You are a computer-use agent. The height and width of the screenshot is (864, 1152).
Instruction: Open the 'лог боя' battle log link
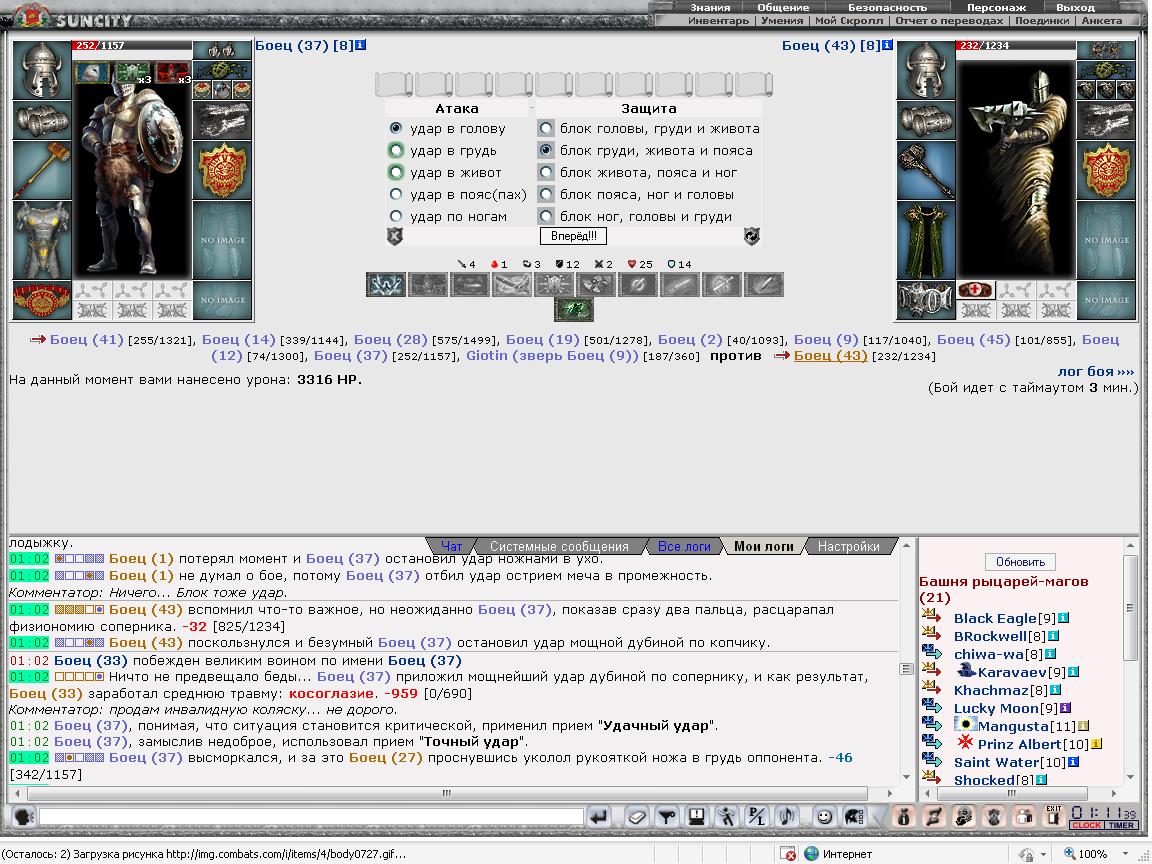coord(1095,372)
